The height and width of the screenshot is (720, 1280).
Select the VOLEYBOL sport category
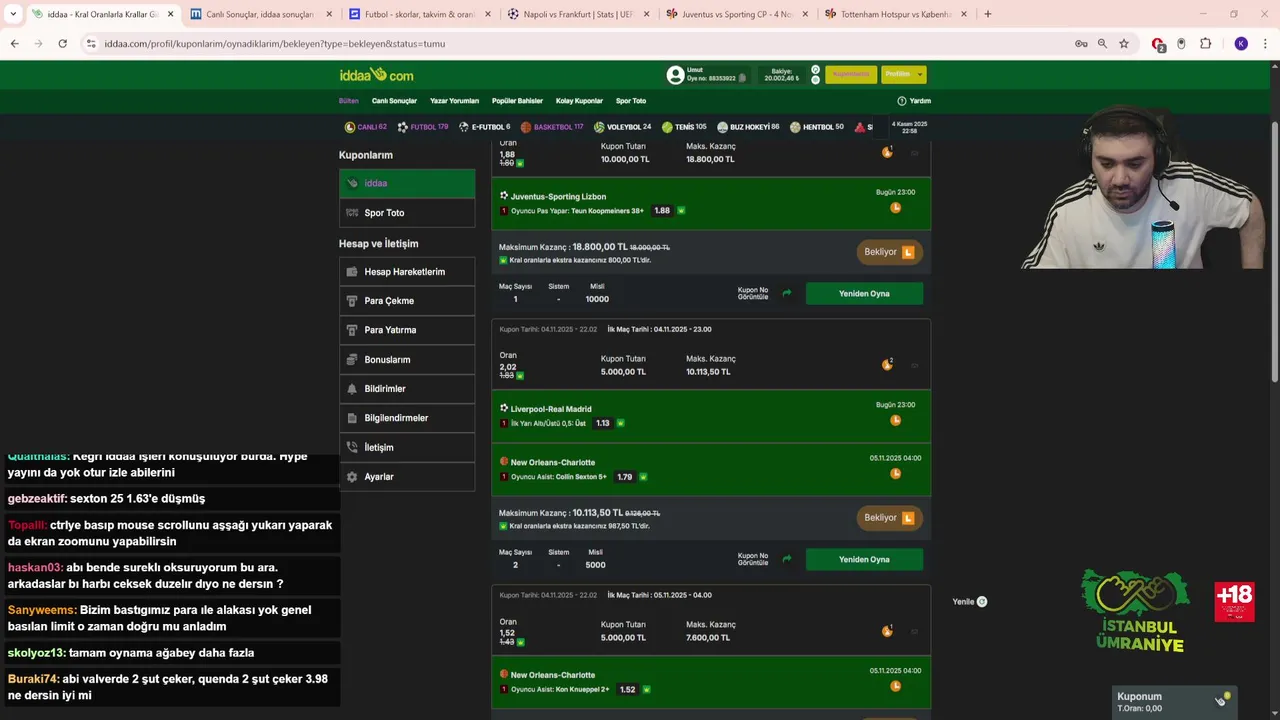[x=622, y=127]
